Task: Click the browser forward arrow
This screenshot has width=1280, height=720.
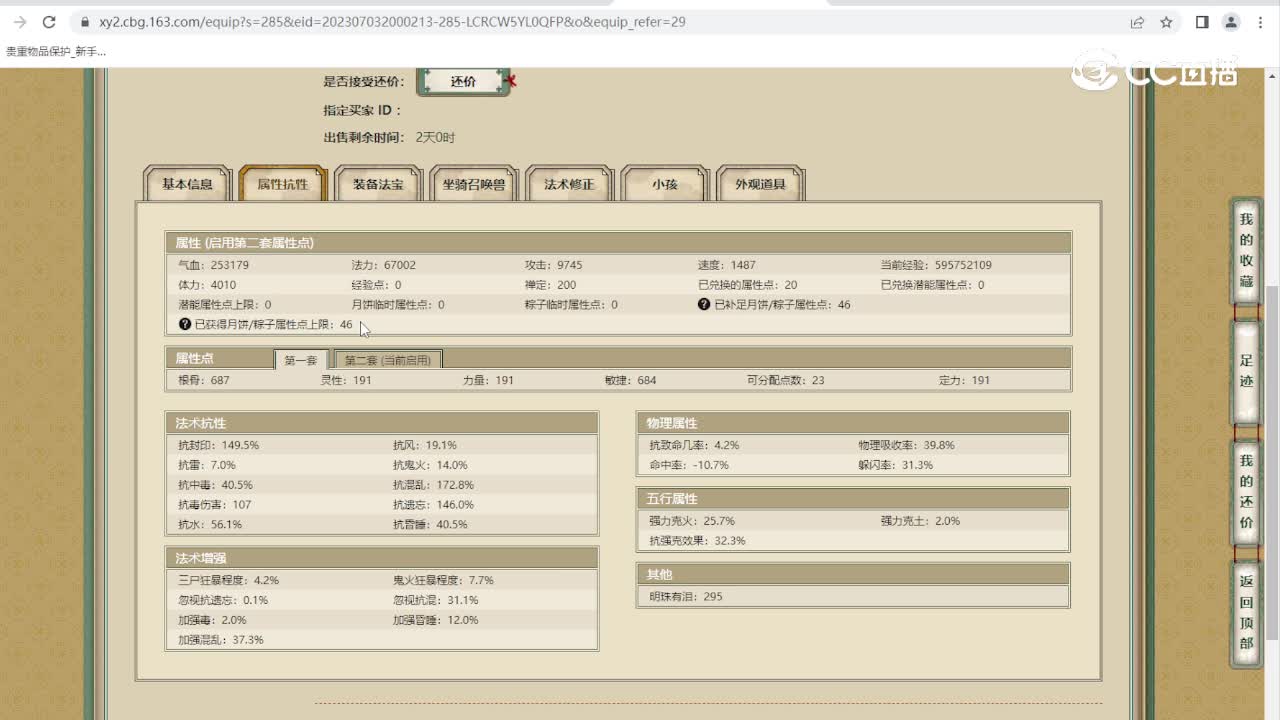Action: (x=19, y=22)
